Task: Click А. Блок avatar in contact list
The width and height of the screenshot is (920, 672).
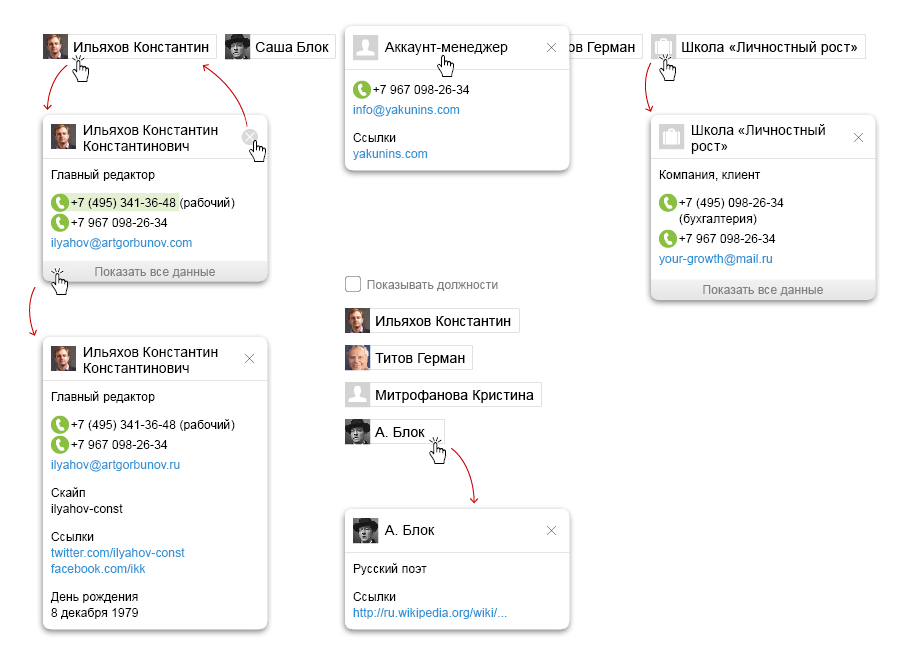Action: (x=357, y=432)
